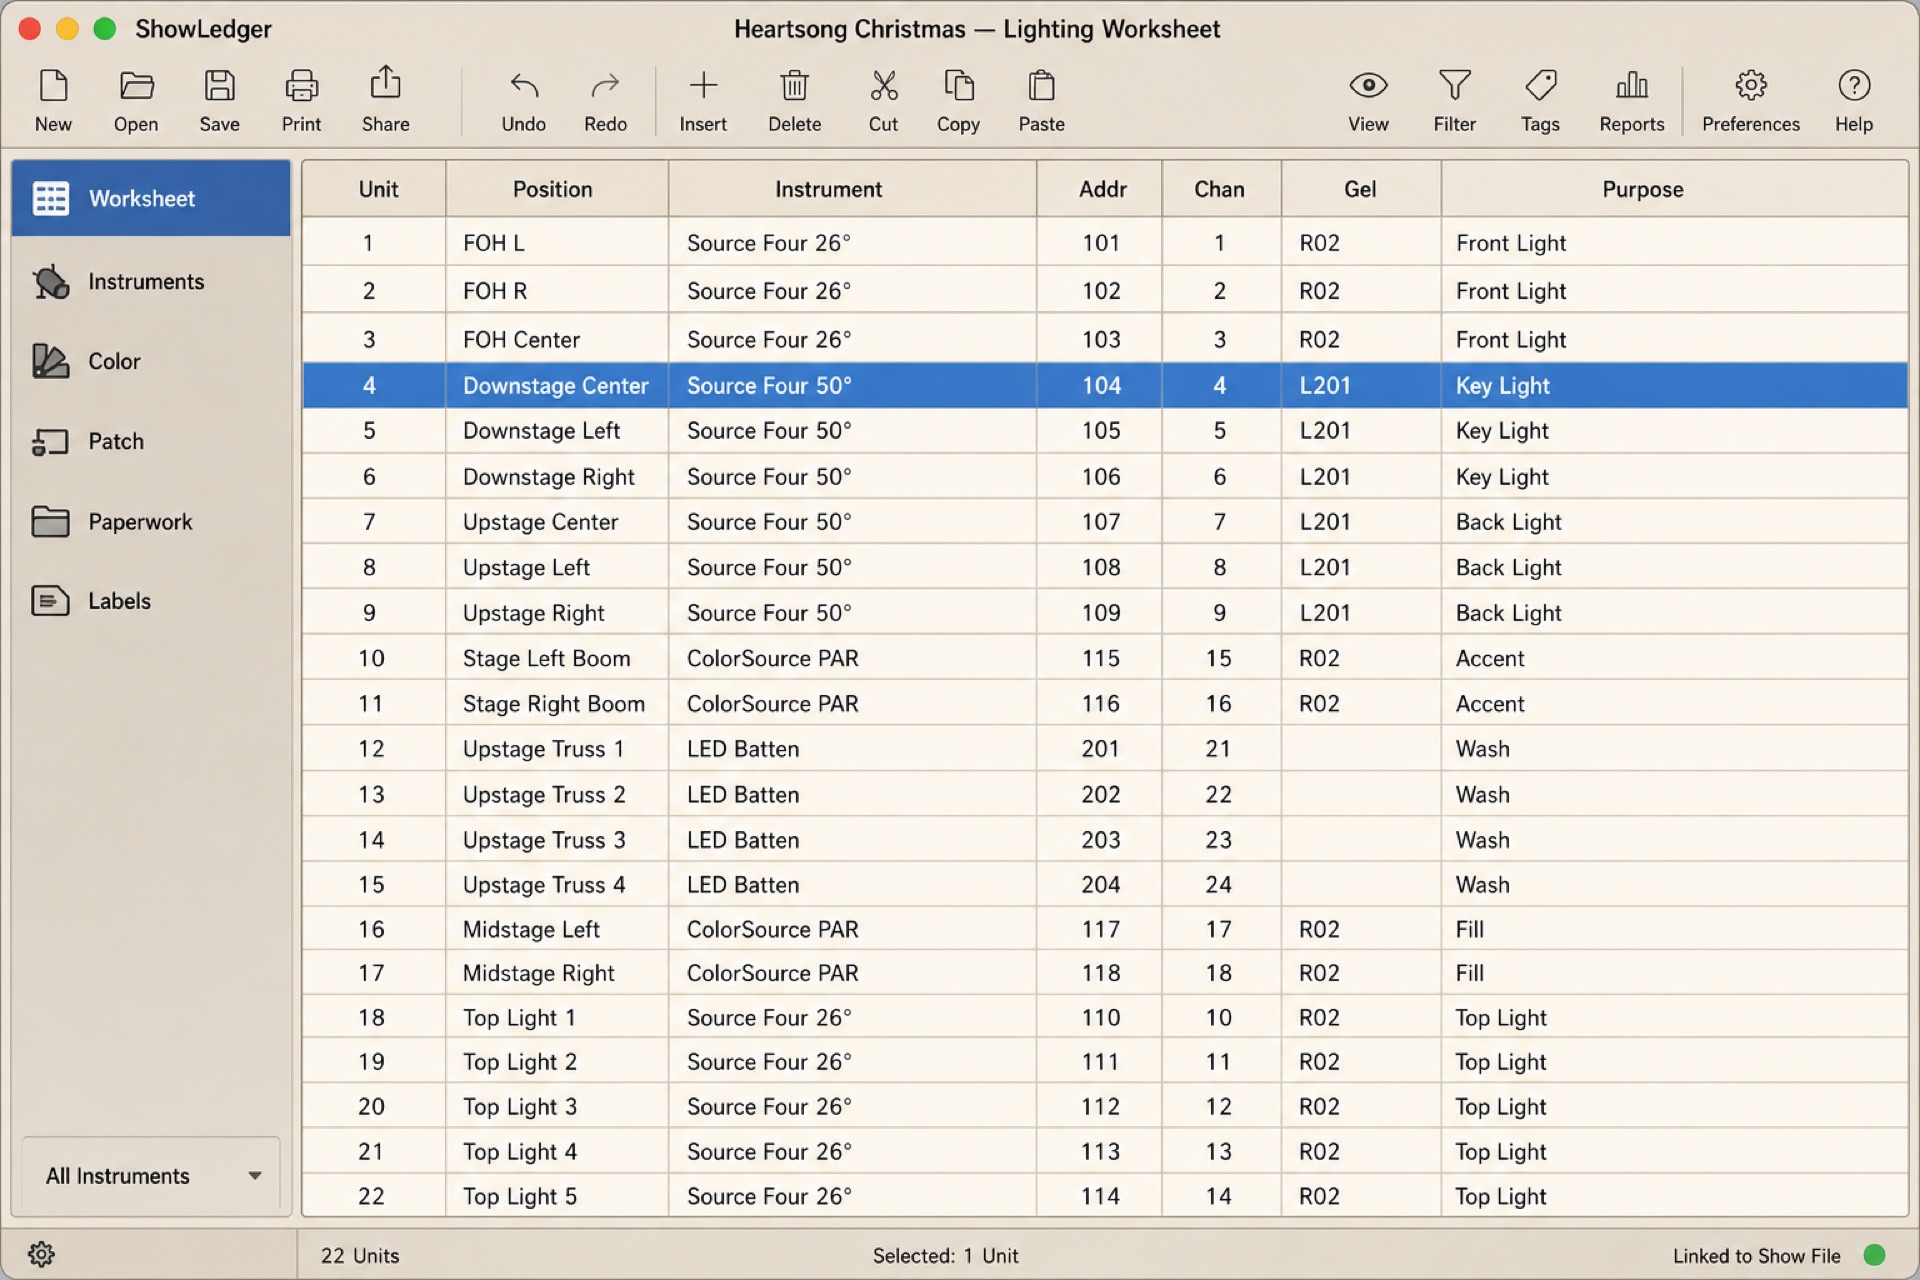Save the lighting worksheet

[219, 100]
